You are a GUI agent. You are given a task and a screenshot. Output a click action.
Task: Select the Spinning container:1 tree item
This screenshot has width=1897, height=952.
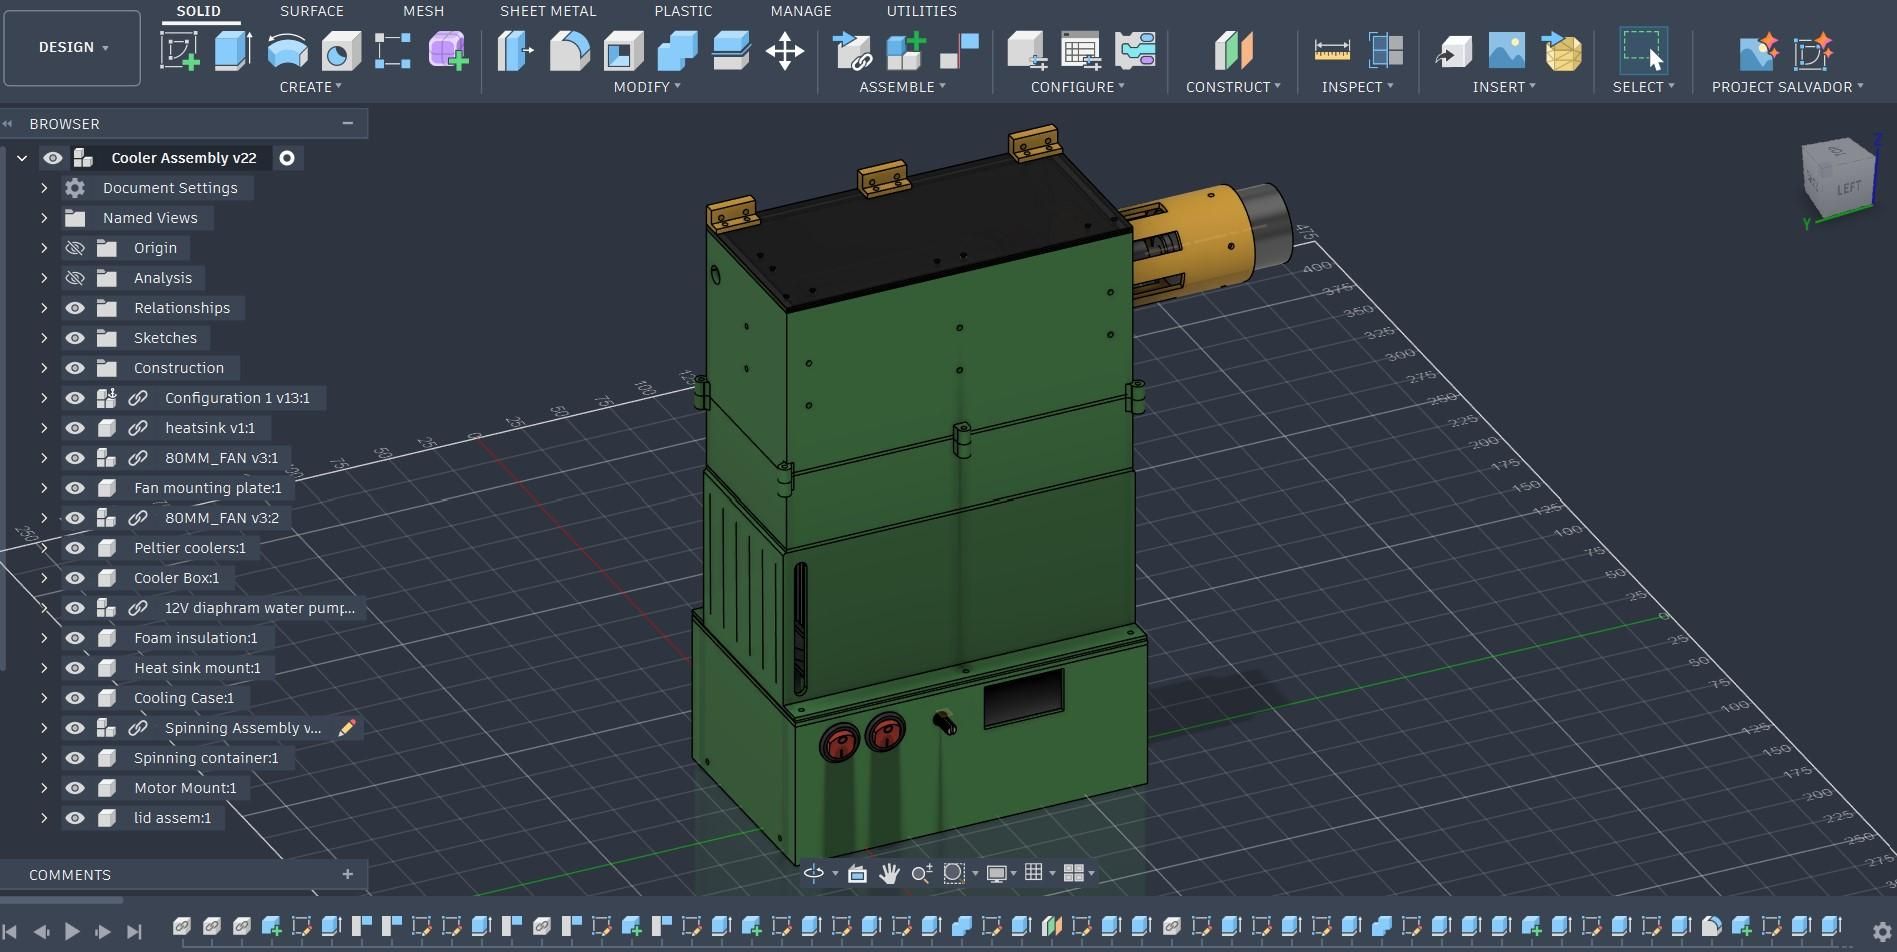(206, 758)
